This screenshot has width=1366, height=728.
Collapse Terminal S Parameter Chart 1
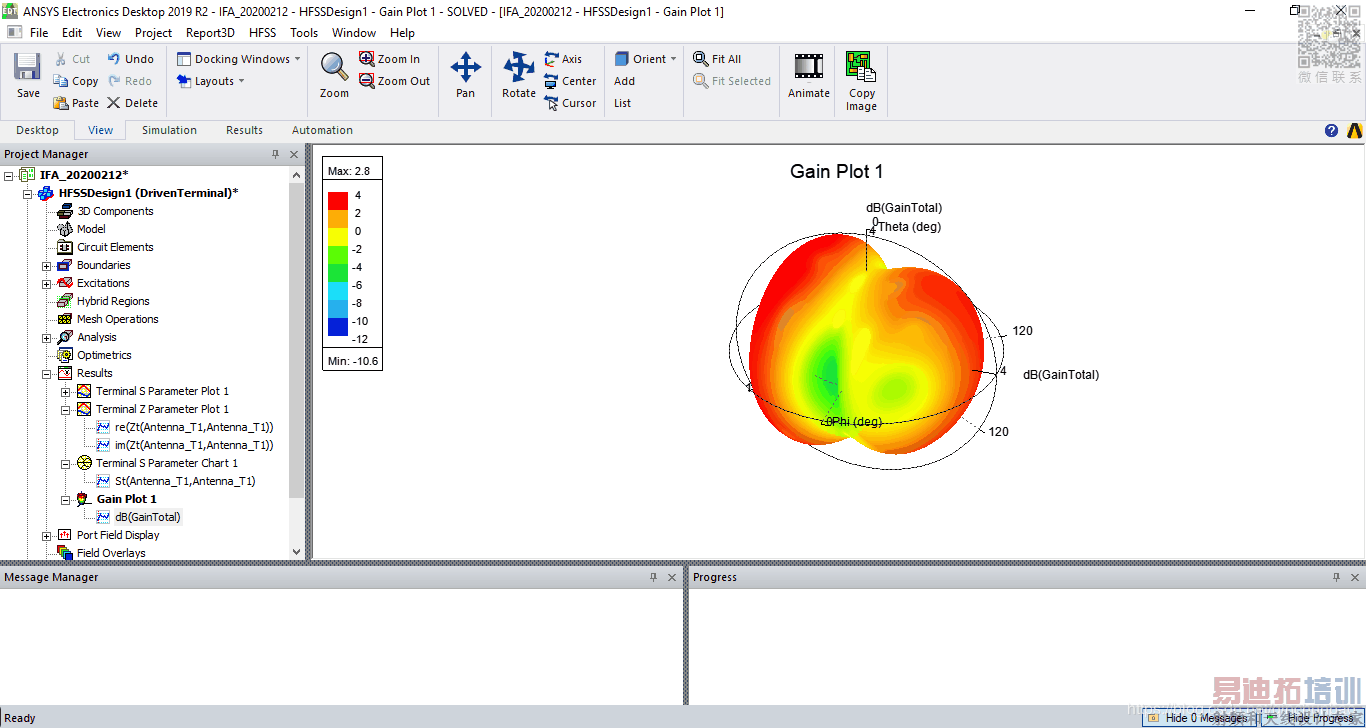click(66, 463)
